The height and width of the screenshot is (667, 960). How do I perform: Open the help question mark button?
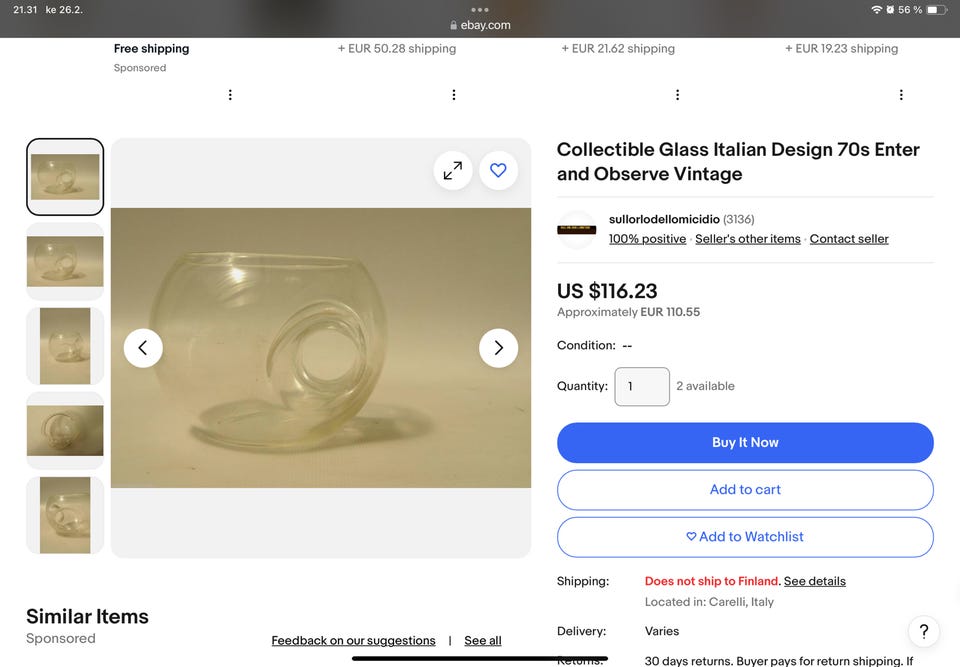click(x=924, y=631)
